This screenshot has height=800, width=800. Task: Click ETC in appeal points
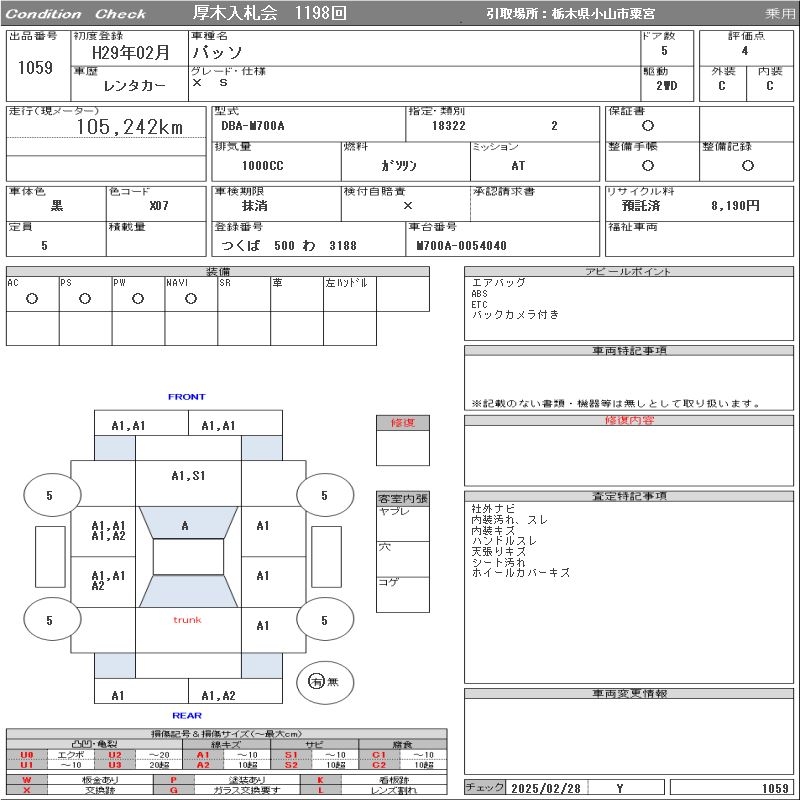(x=479, y=305)
